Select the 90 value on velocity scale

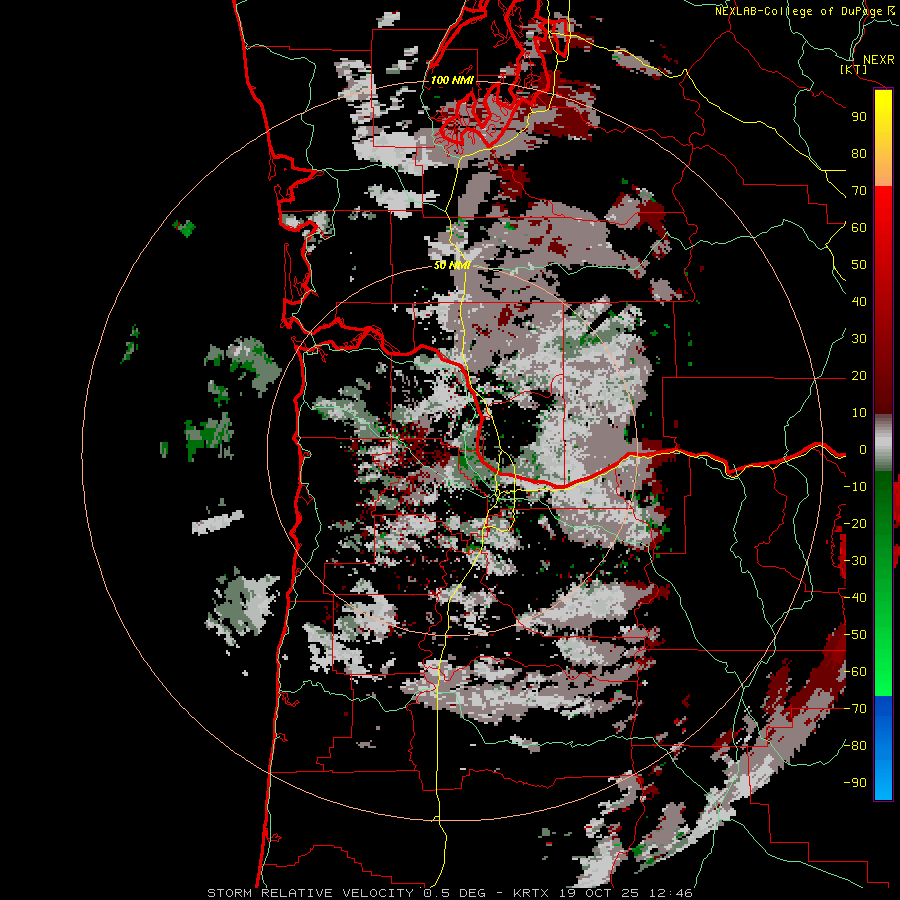tap(859, 117)
